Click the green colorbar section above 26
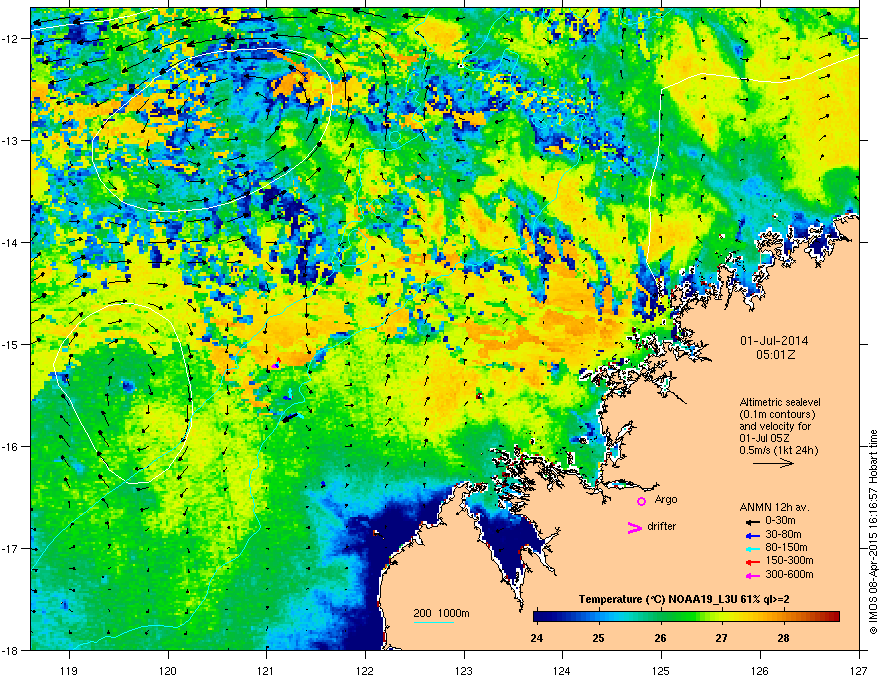 coord(661,617)
